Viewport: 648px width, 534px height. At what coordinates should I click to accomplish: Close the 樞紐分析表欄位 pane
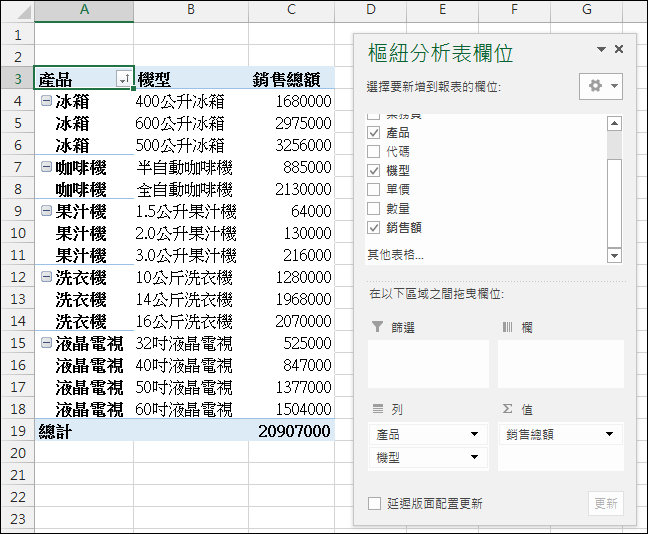pyautogui.click(x=619, y=49)
